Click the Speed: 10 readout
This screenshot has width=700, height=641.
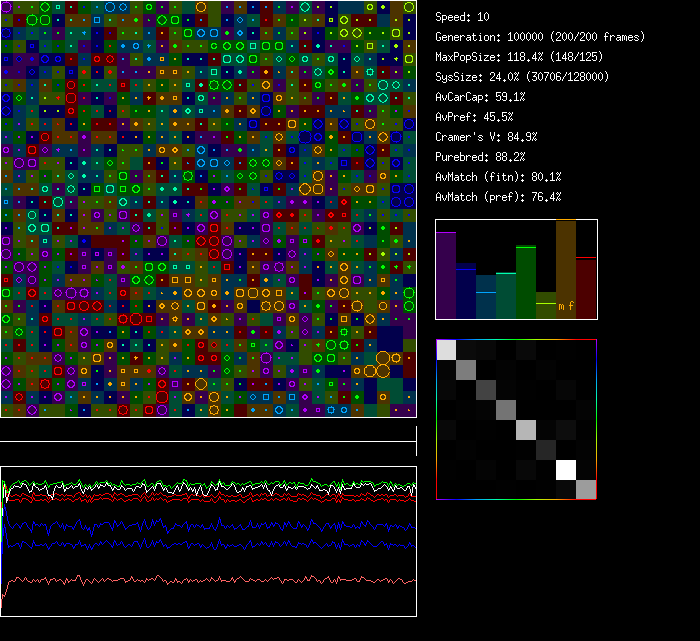click(462, 17)
